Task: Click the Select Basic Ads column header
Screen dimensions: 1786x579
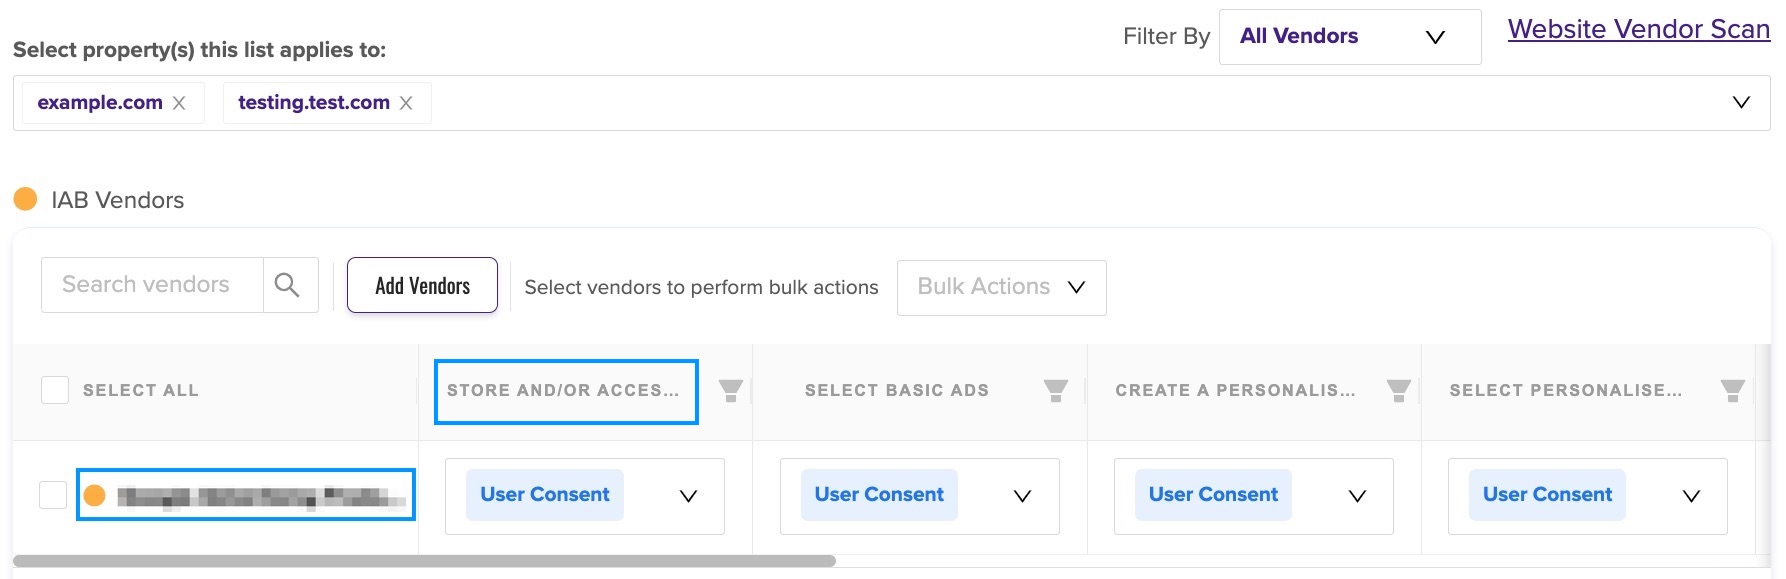Action: [896, 391]
